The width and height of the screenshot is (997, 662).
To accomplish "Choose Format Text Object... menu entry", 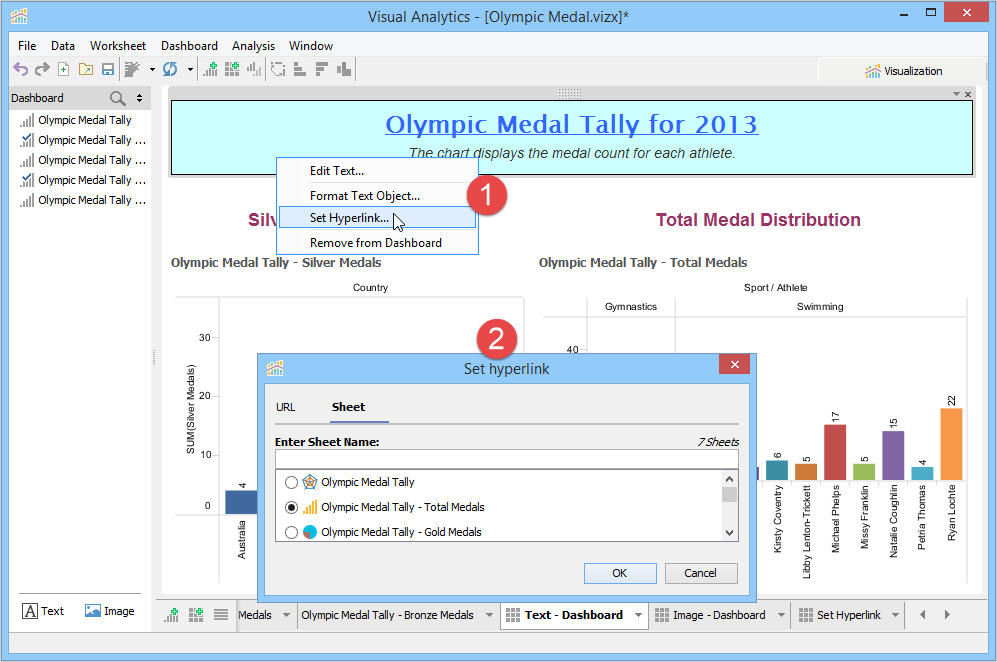I will (x=378, y=196).
